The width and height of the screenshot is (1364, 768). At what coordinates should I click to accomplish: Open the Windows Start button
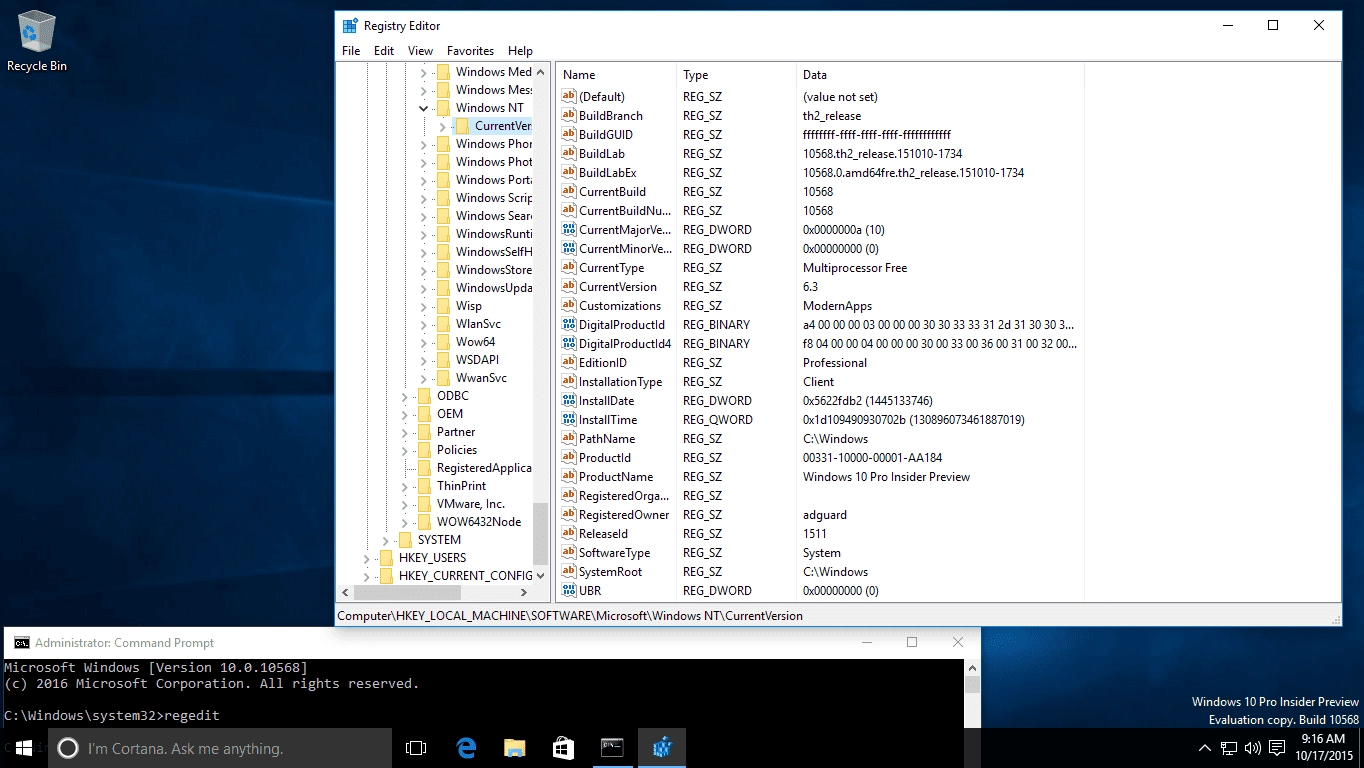click(x=23, y=748)
